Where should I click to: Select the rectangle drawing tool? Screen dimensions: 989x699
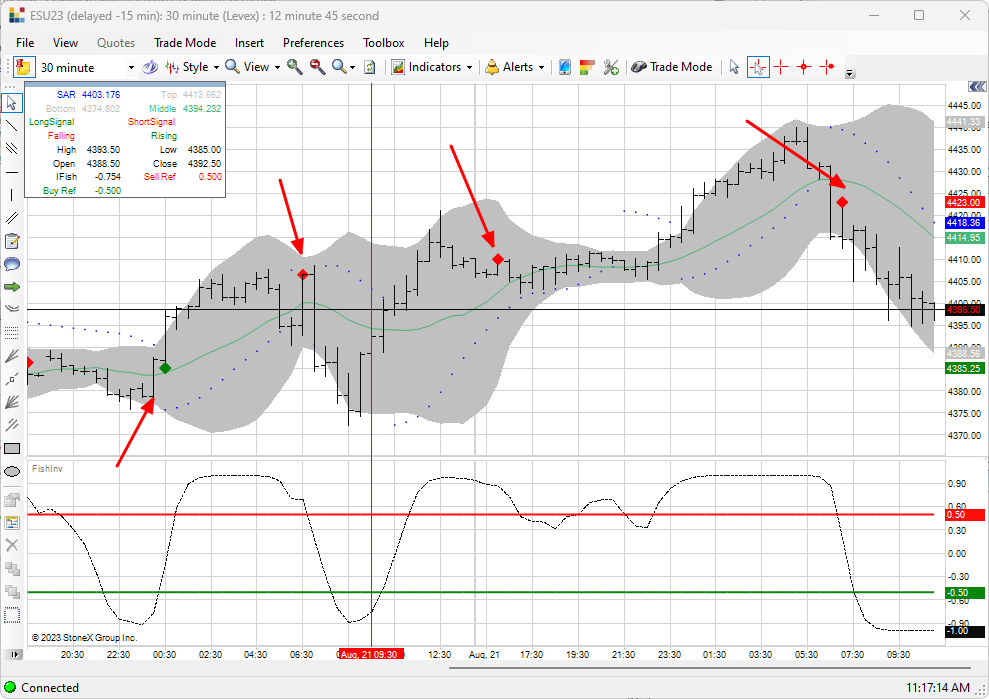[12, 448]
